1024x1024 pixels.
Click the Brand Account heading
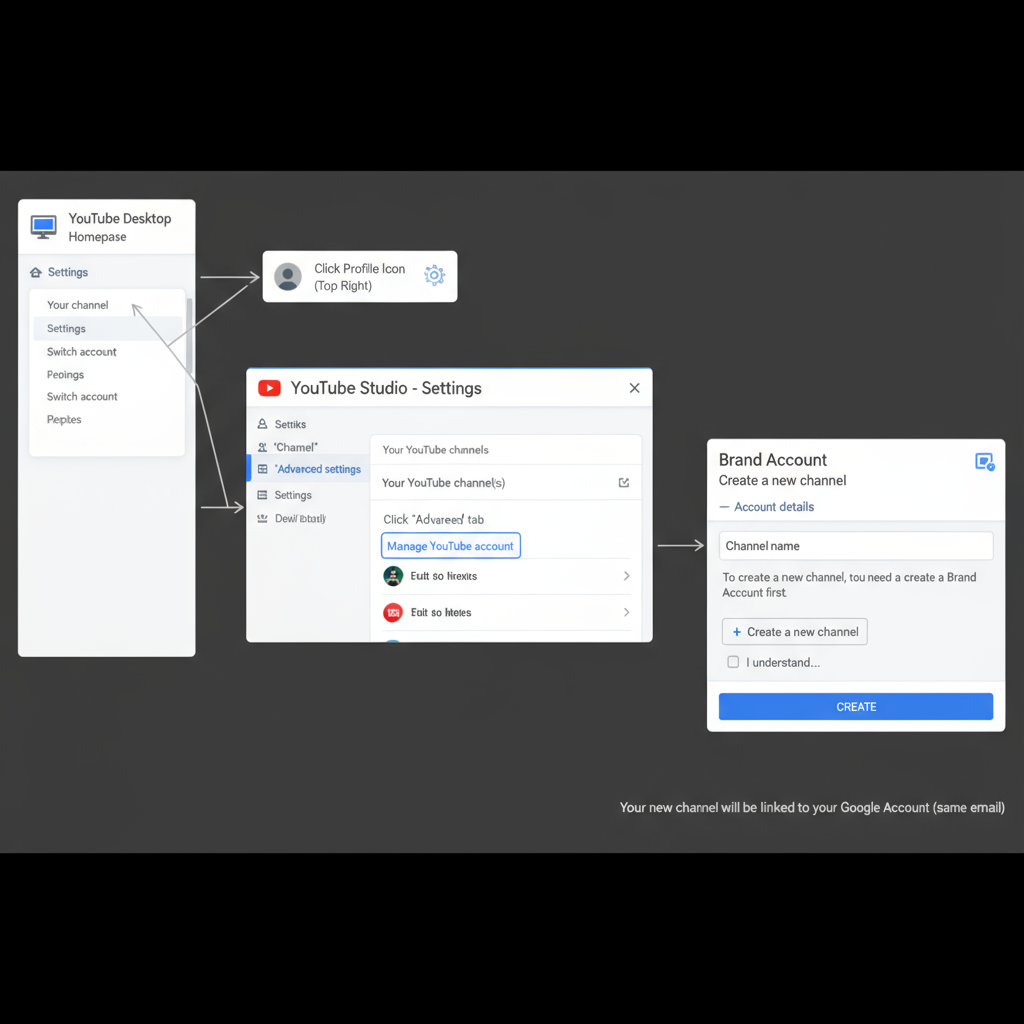click(x=773, y=460)
